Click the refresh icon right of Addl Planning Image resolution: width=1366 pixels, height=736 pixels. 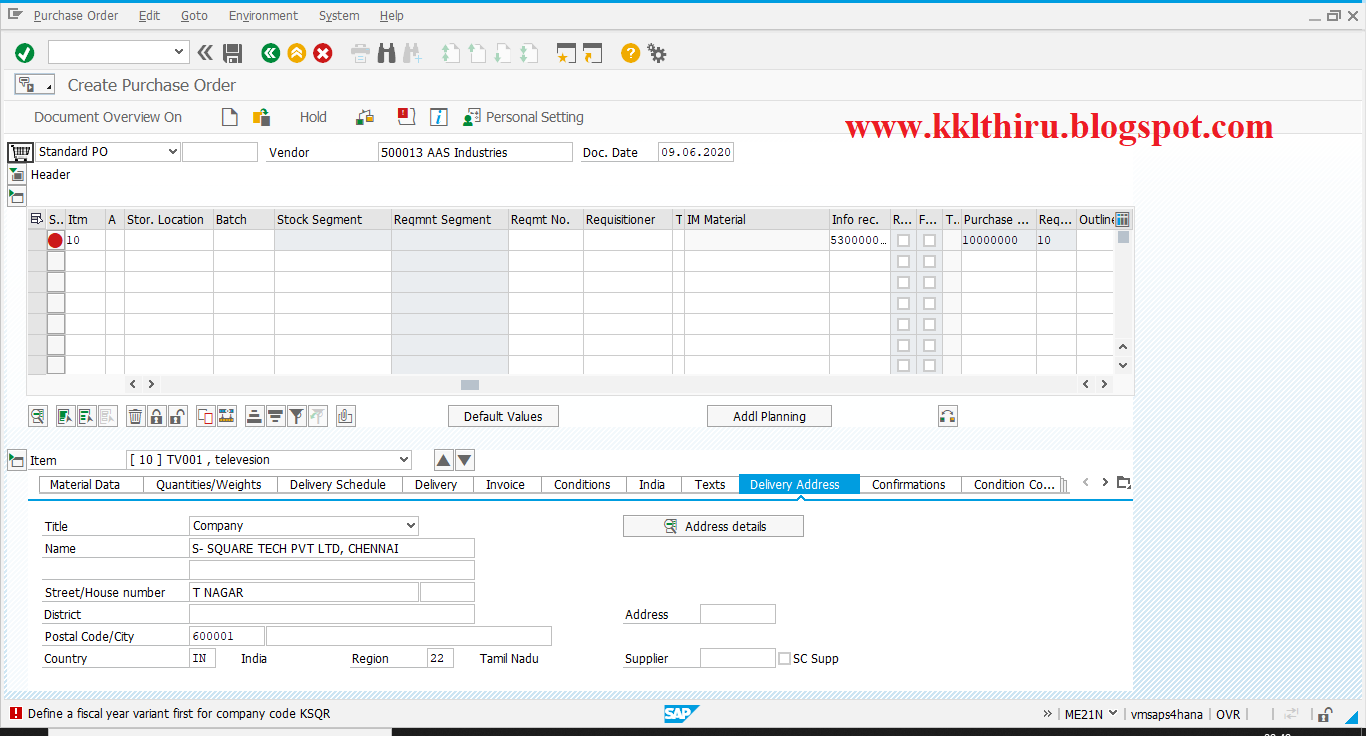coord(948,416)
